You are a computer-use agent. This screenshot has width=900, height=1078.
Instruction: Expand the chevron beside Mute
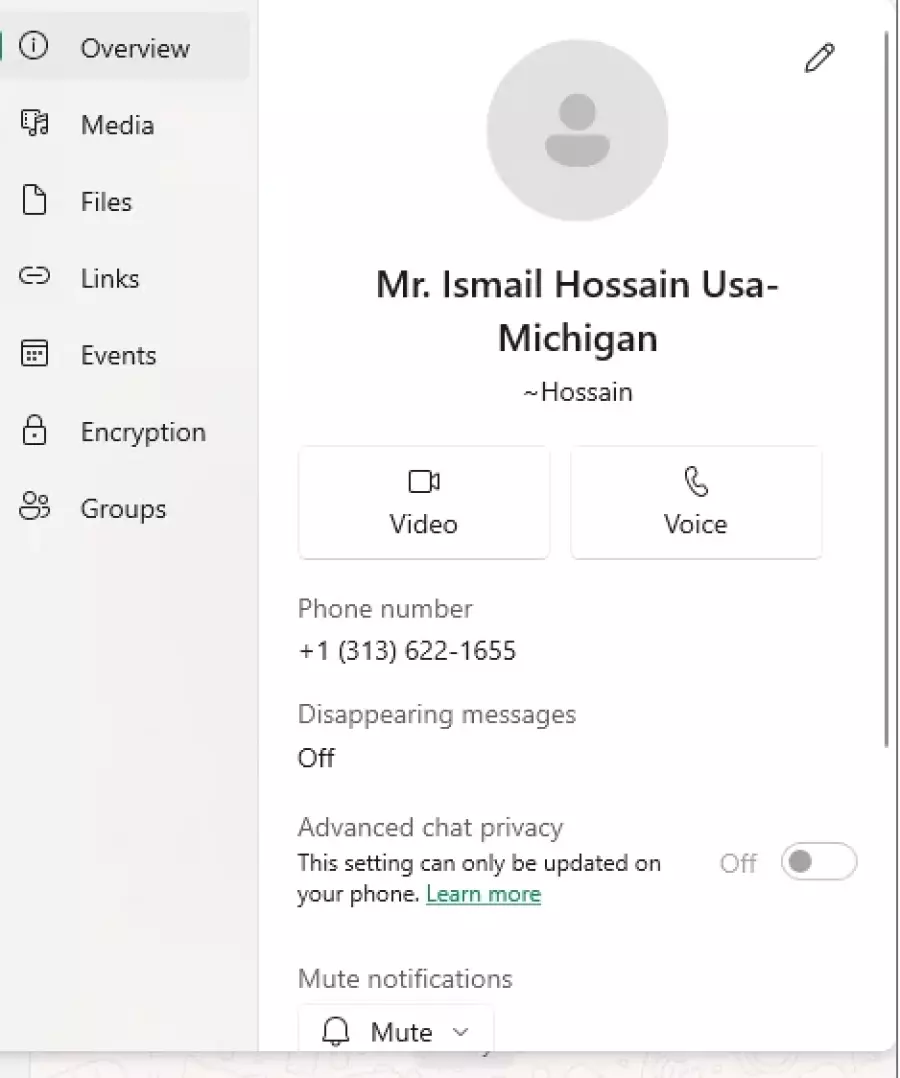[x=461, y=1031]
